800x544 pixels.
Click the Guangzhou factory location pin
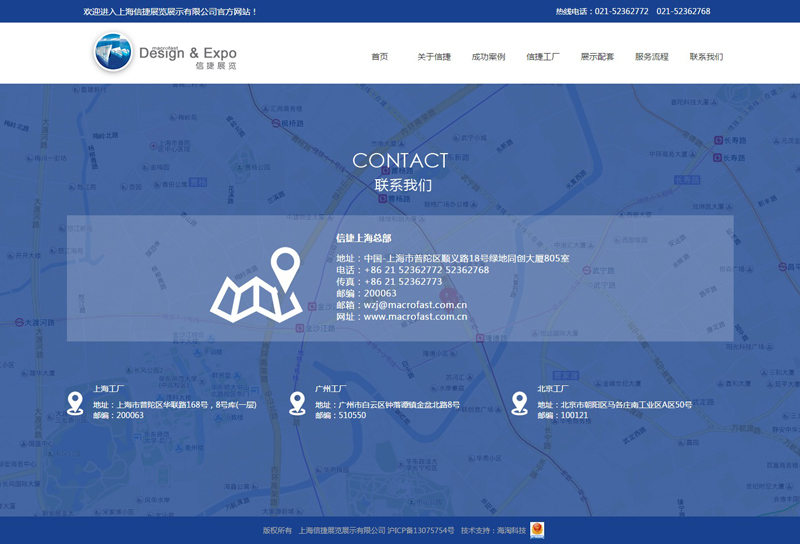tap(297, 403)
